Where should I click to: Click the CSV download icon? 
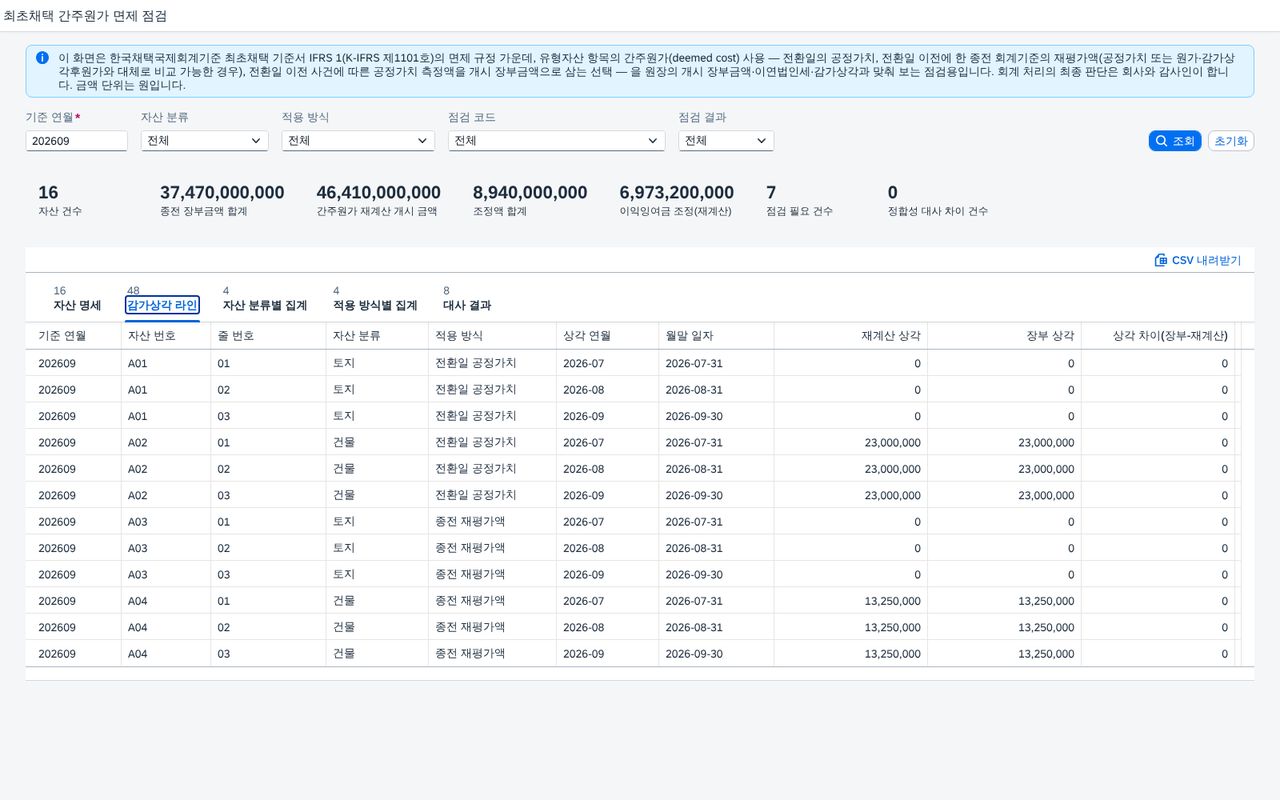1161,260
